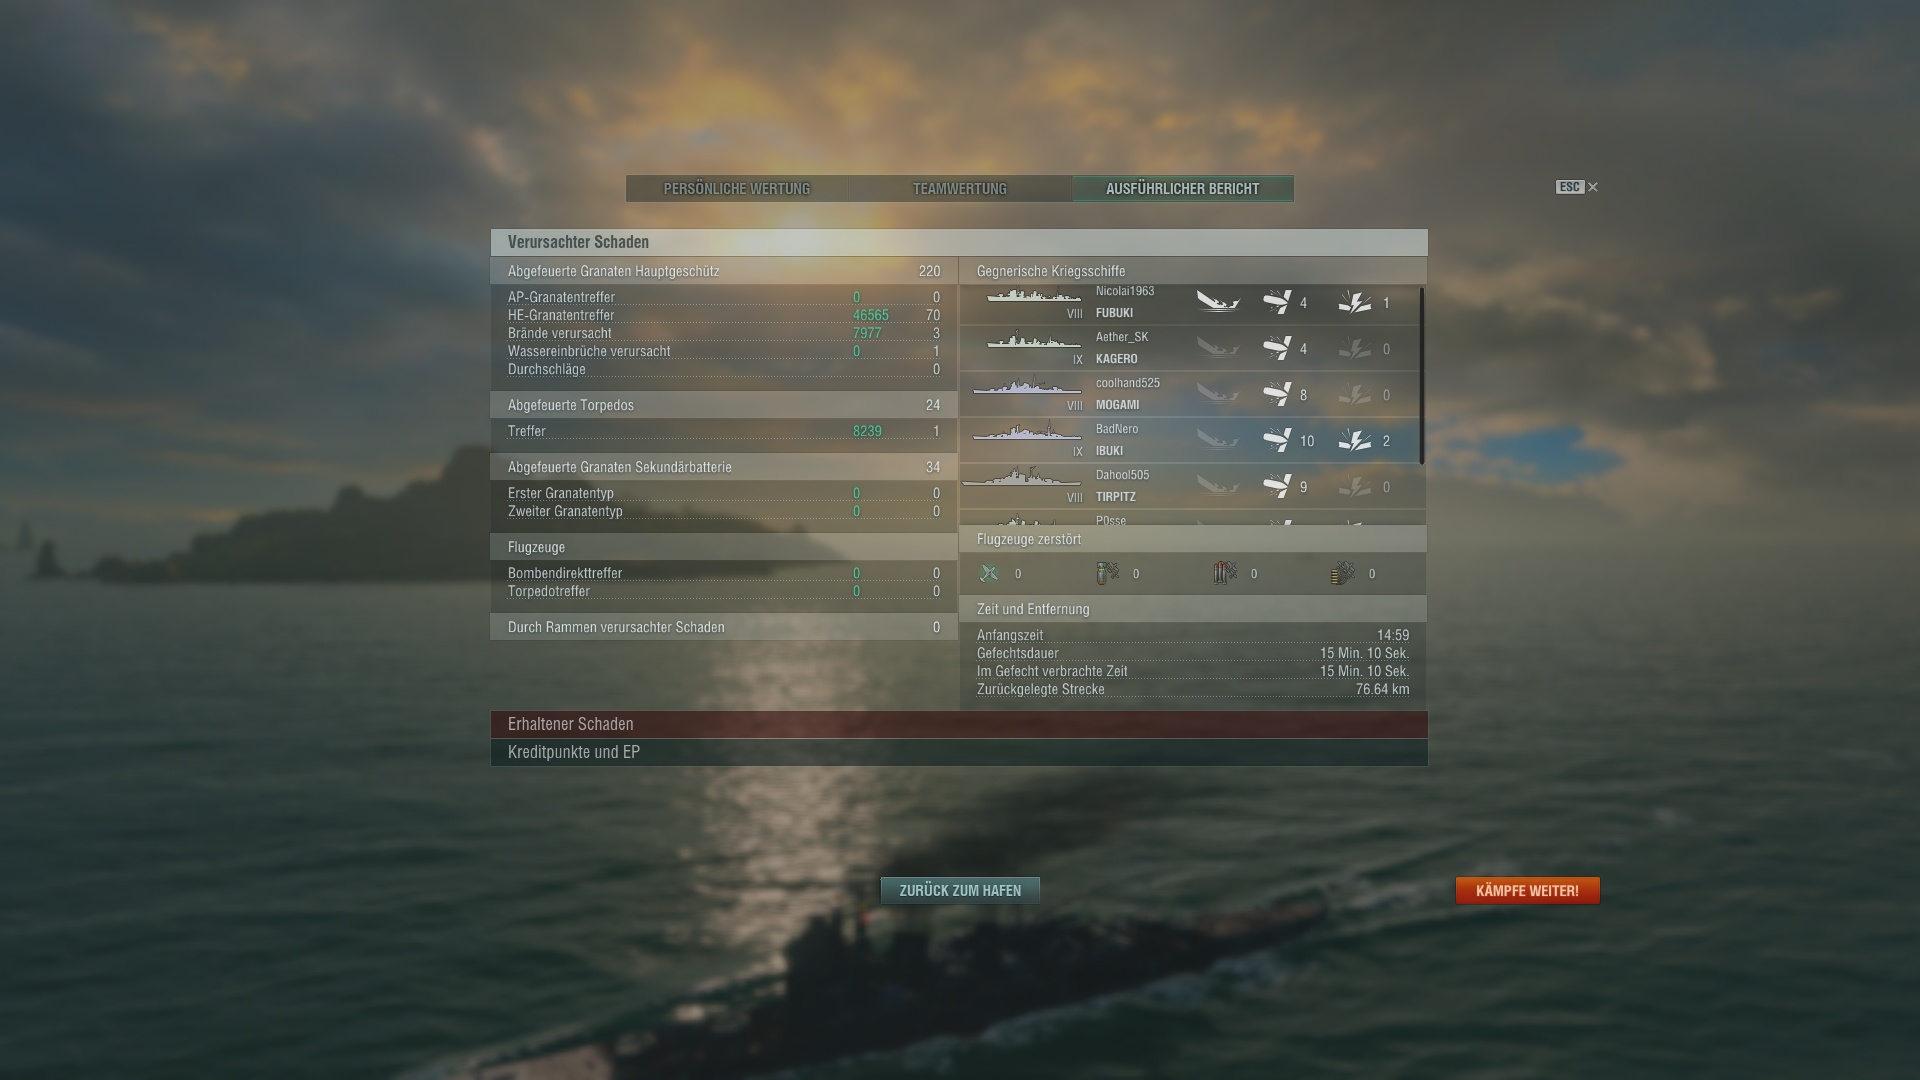Image resolution: width=1920 pixels, height=1080 pixels.
Task: Click Zurück zum Hafen button
Action: 960,890
